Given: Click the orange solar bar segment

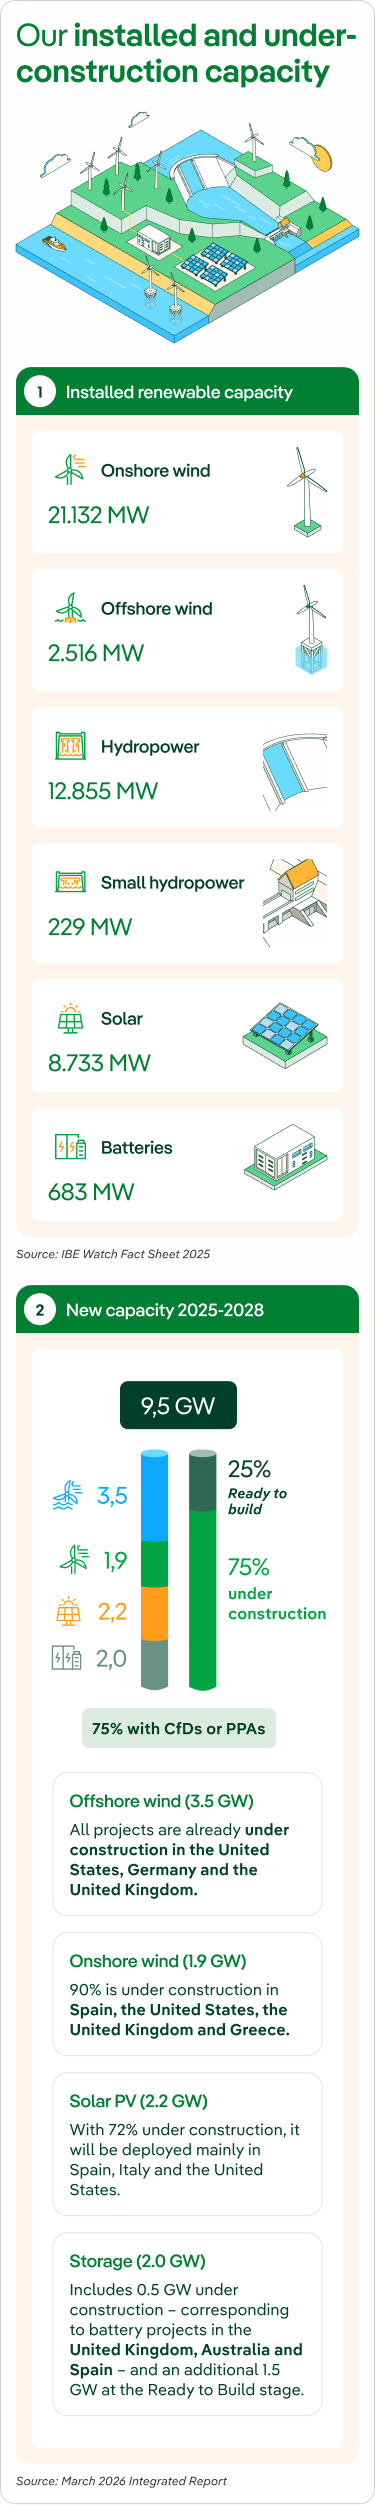Looking at the screenshot, I should click(154, 1614).
